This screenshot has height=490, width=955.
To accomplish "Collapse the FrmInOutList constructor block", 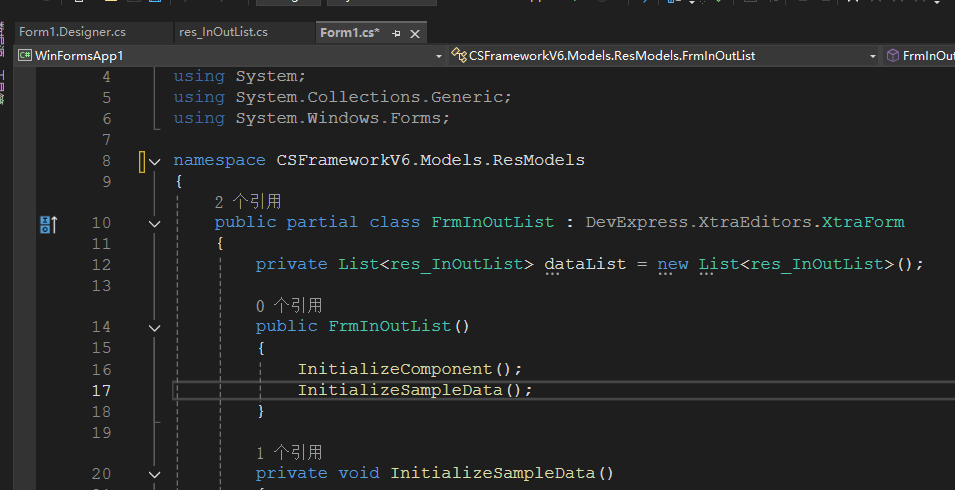I will 154,327.
